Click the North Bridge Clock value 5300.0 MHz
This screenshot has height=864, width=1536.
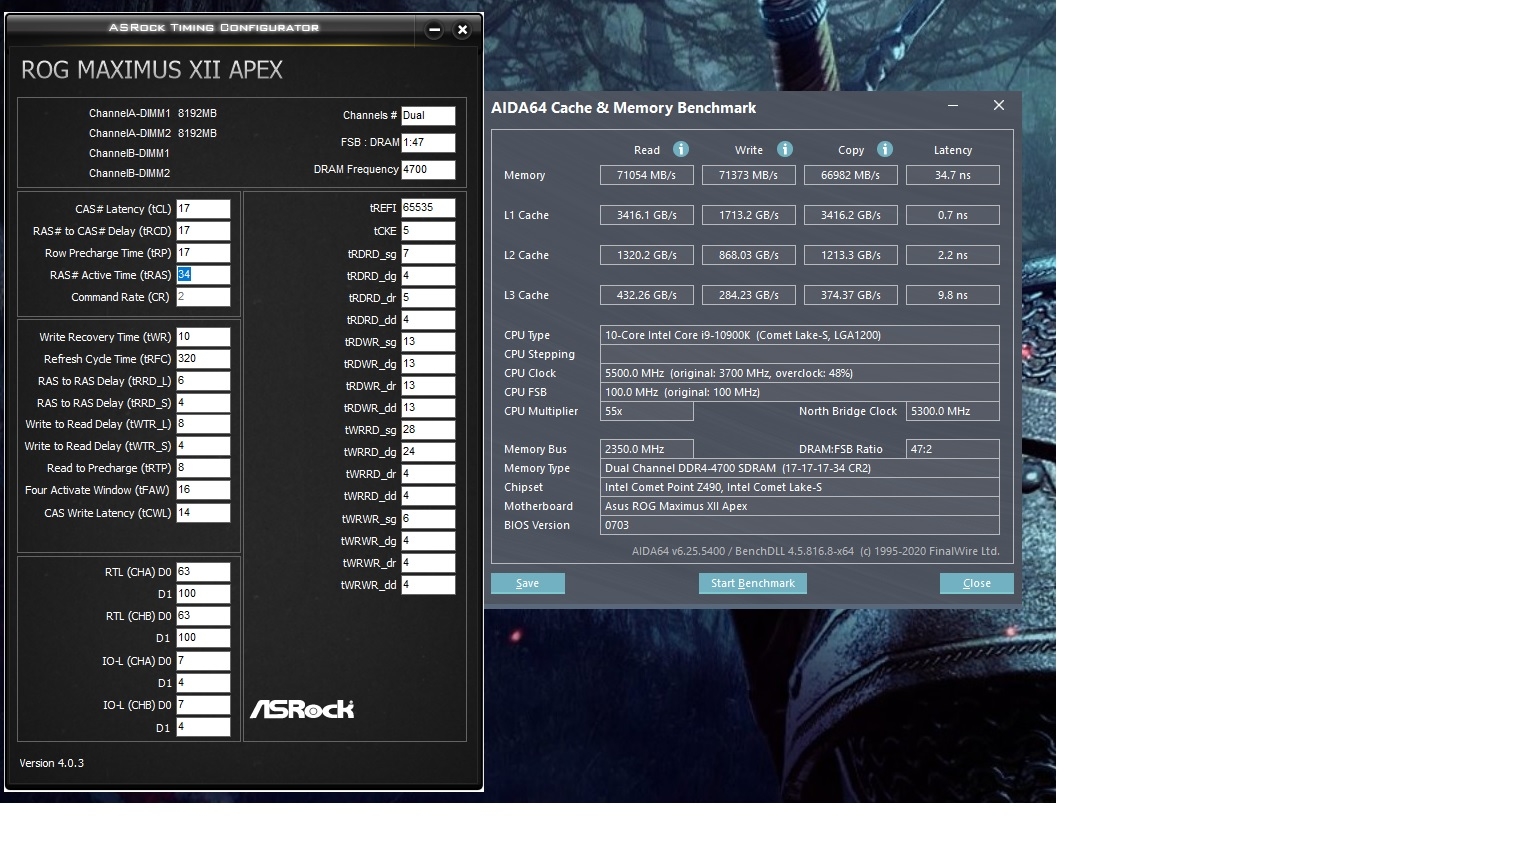tap(953, 411)
